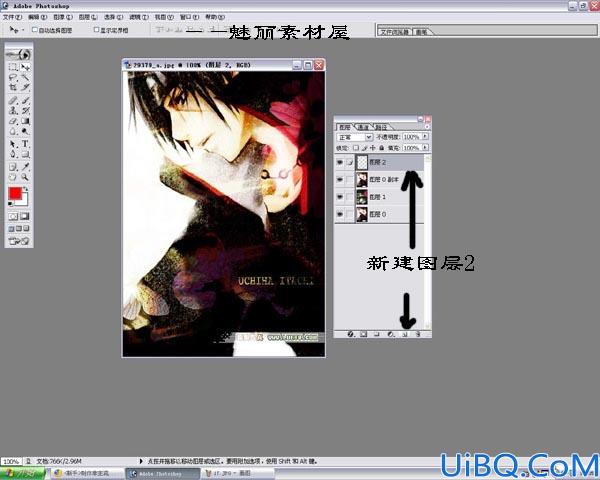
Task: Open the File menu
Action: click(12, 17)
